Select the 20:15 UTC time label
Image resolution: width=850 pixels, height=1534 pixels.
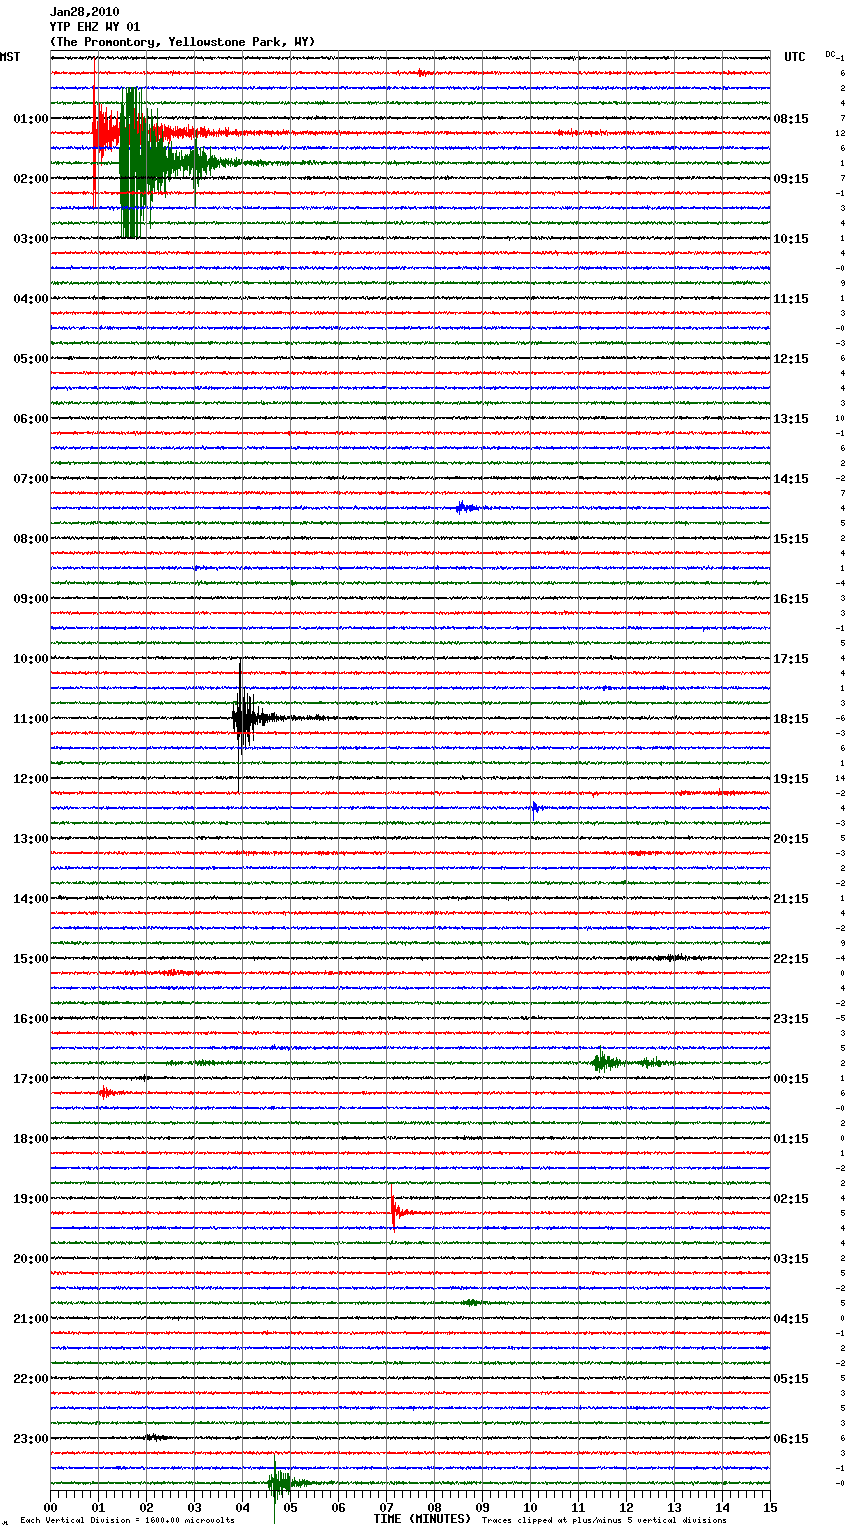point(791,839)
